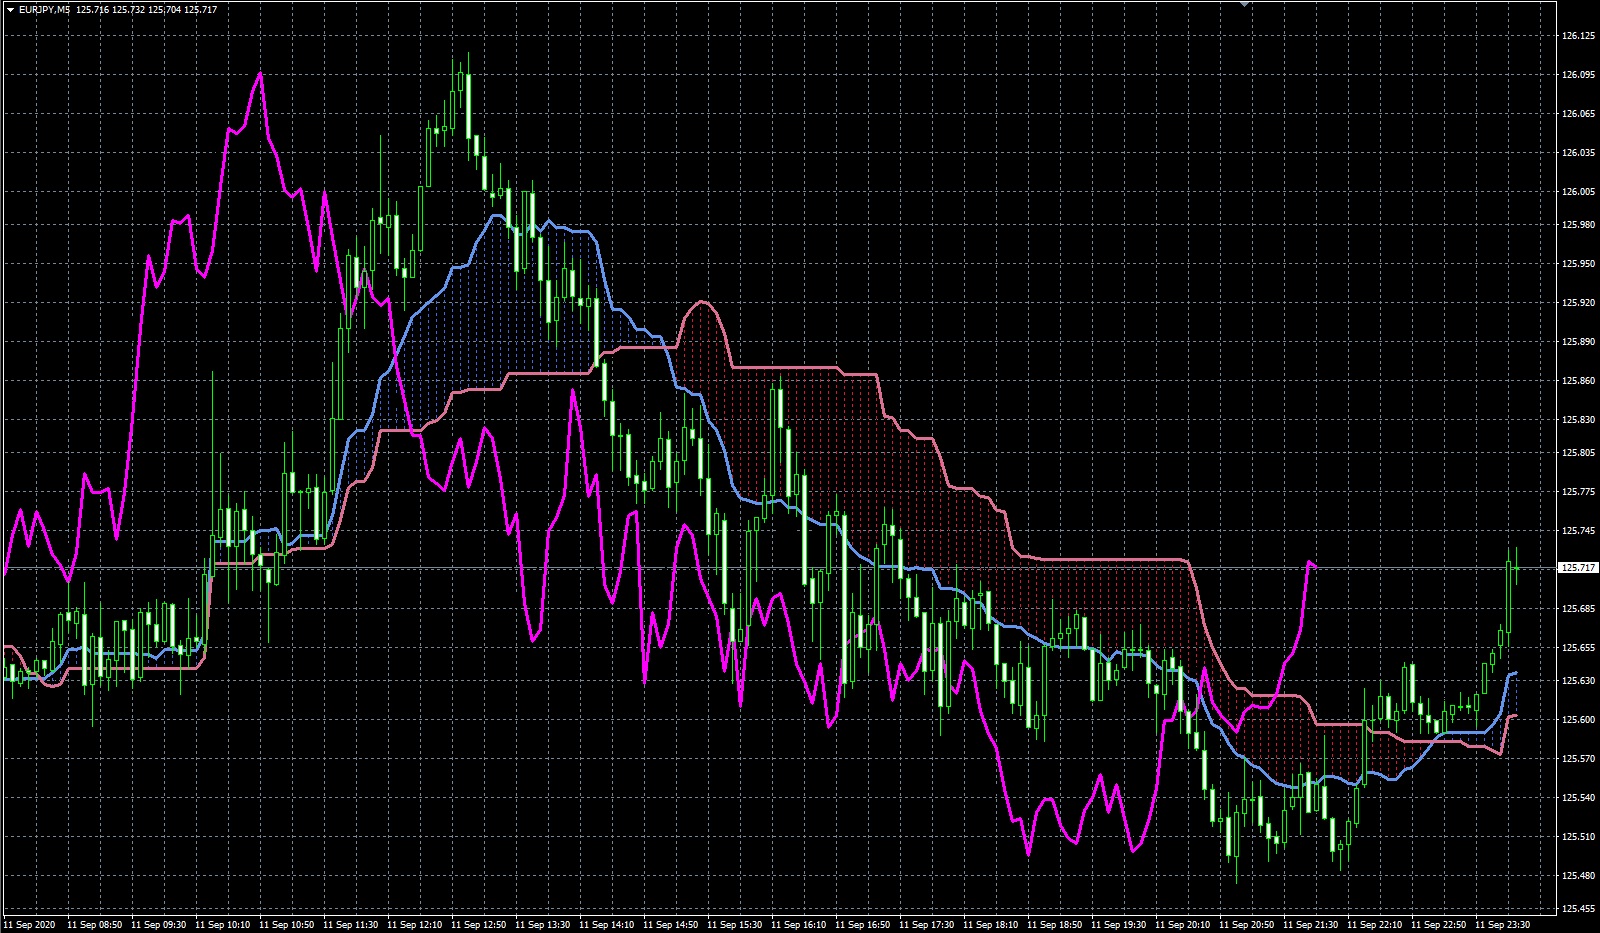The image size is (1600, 933).
Task: Click the 11 Sep 18:10 time label
Action: click(990, 925)
